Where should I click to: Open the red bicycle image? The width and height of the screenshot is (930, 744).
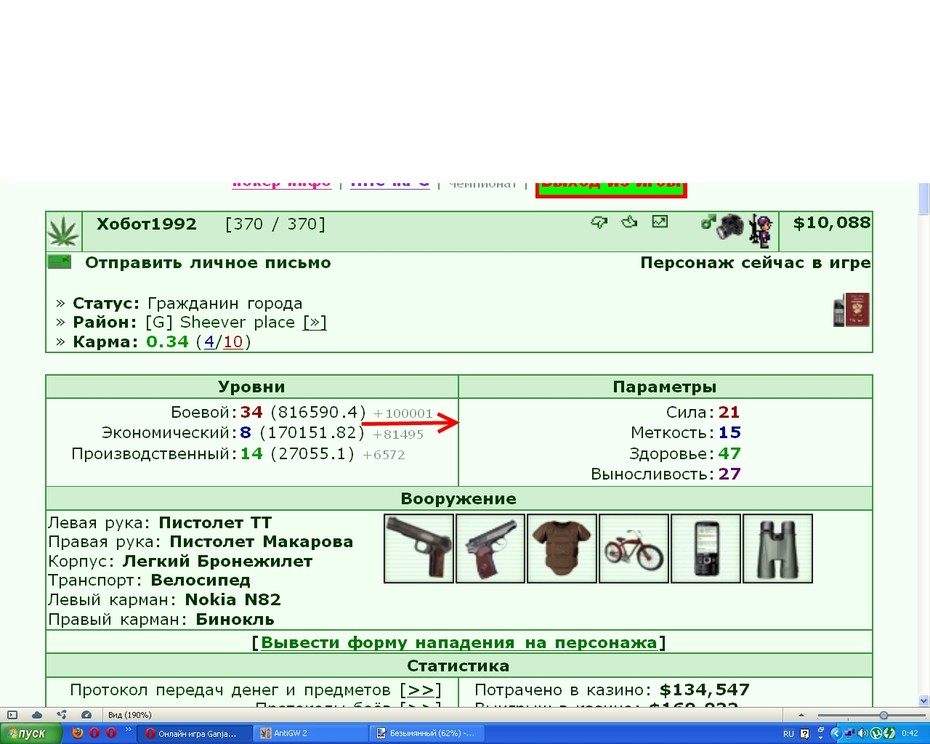coord(634,549)
